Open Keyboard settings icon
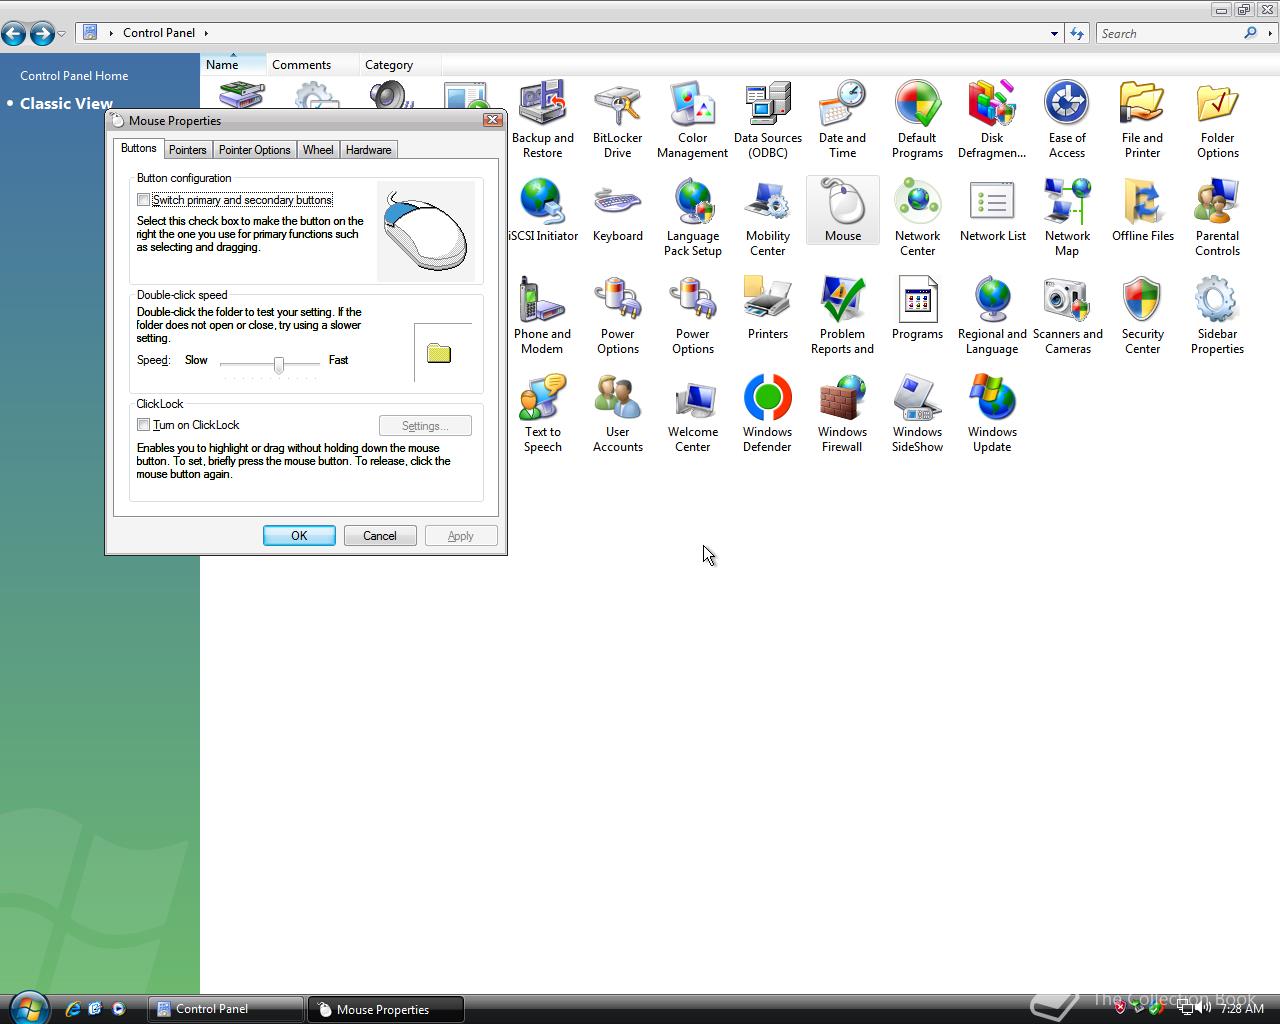Image resolution: width=1280 pixels, height=1024 pixels. click(617, 210)
